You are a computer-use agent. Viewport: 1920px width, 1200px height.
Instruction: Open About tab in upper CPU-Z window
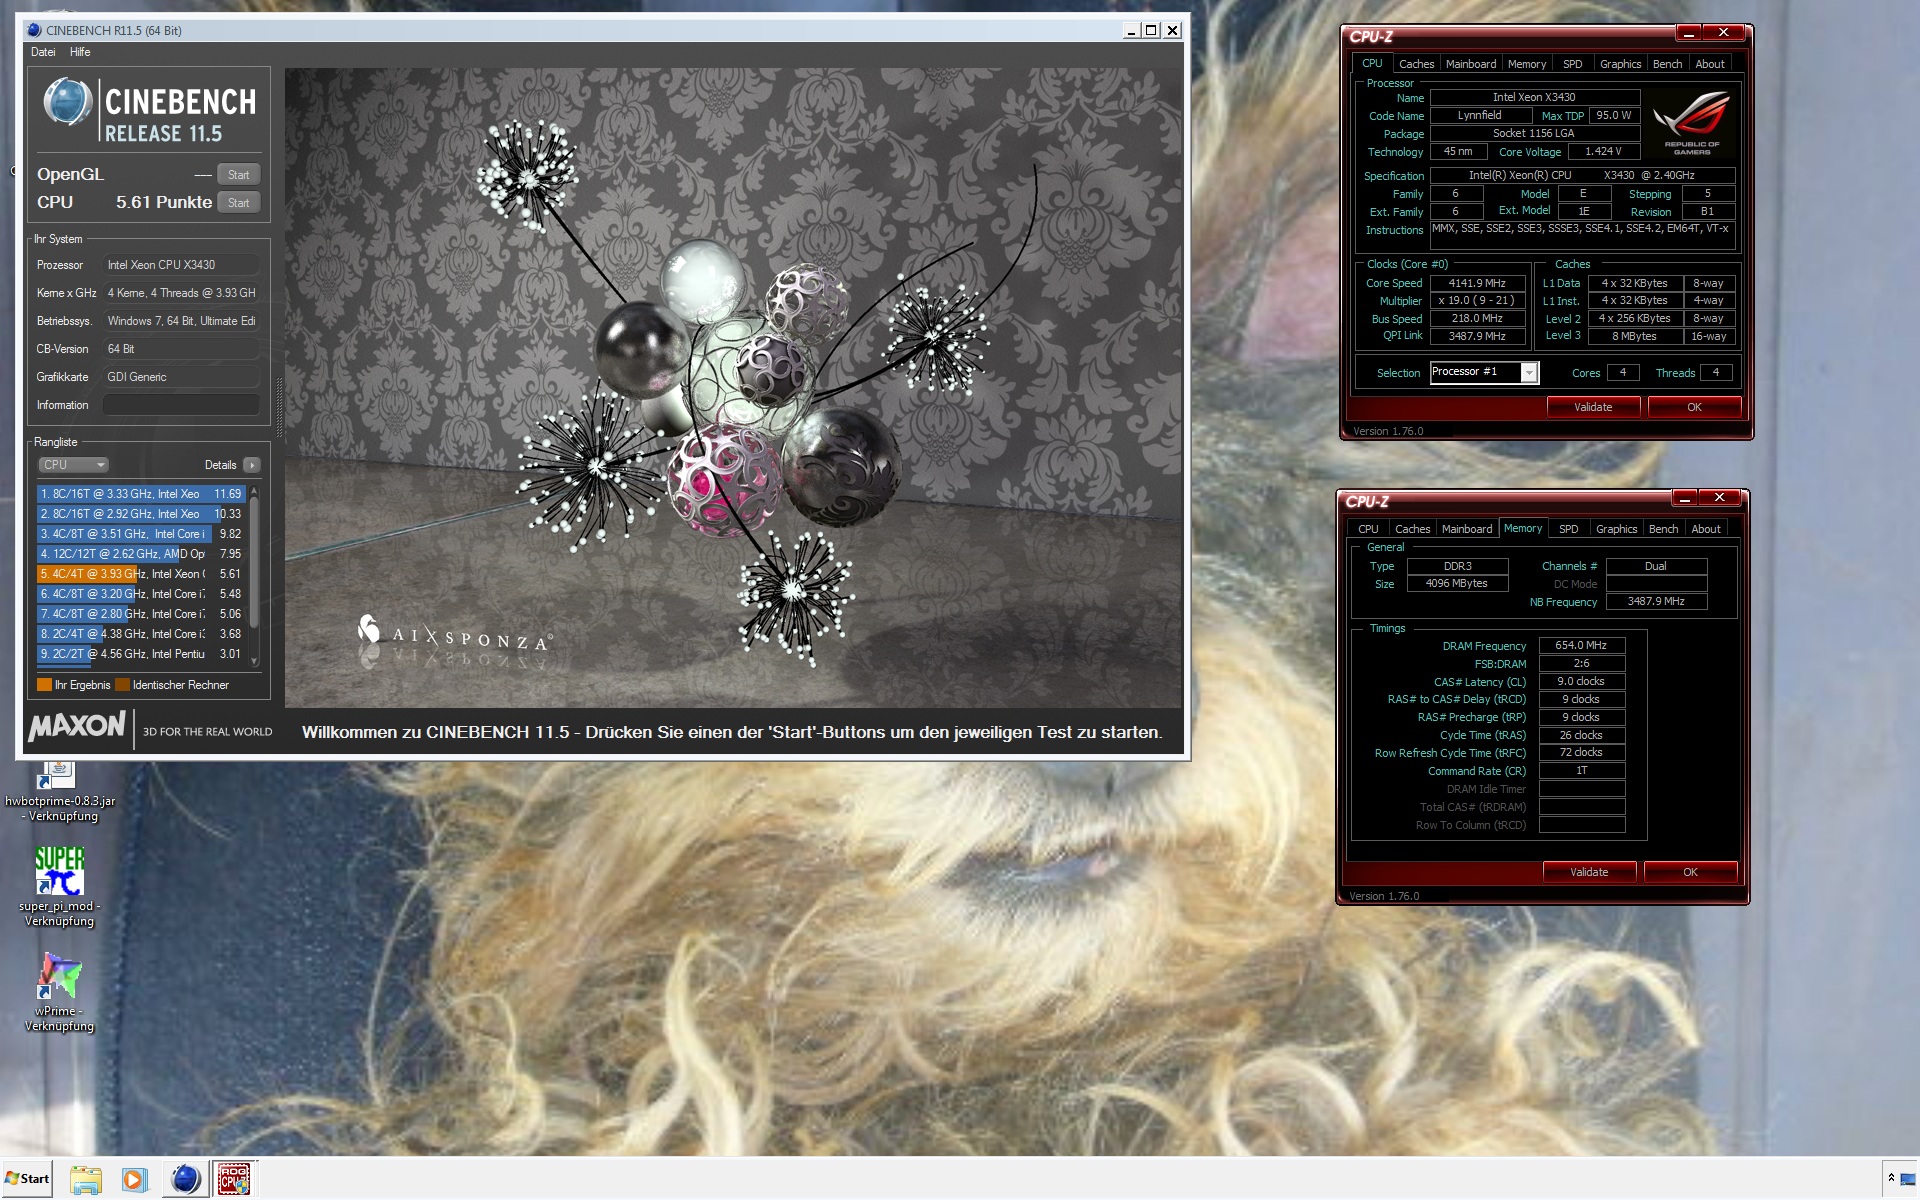[x=1710, y=64]
